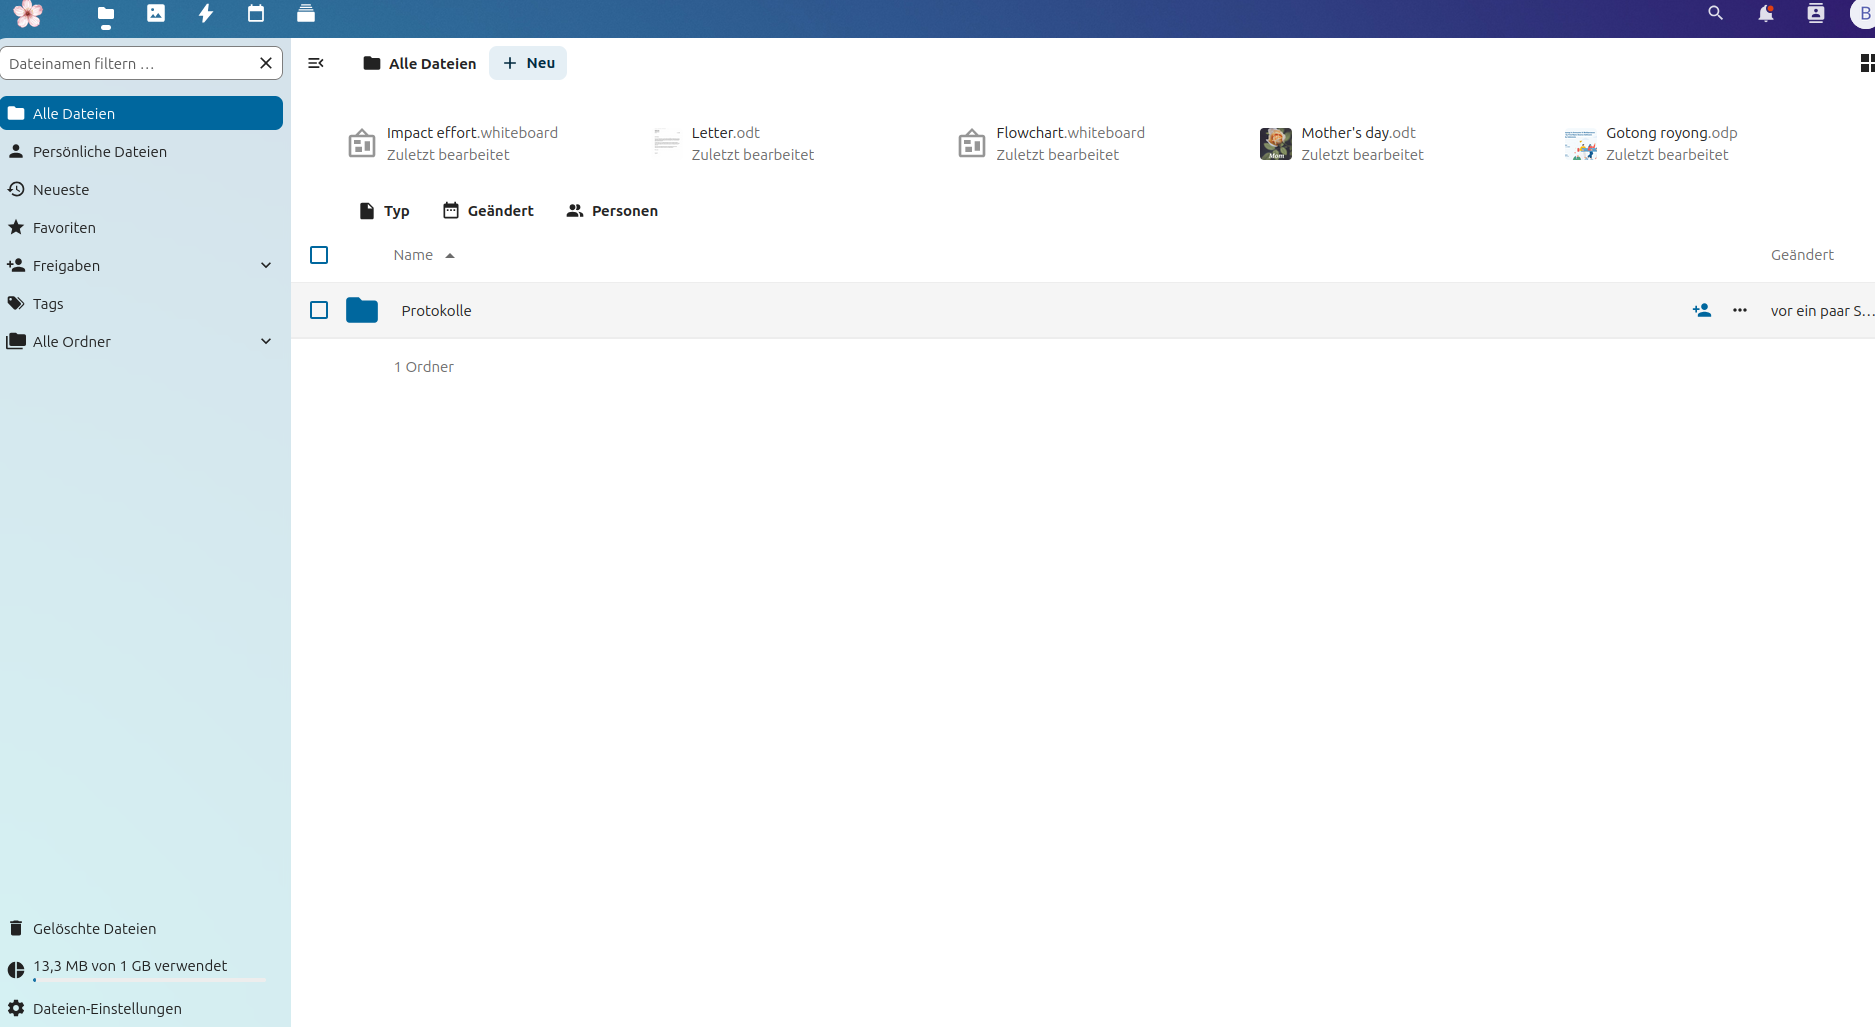This screenshot has width=1875, height=1027.
Task: Expand the Alle Ordner section
Action: 266,341
